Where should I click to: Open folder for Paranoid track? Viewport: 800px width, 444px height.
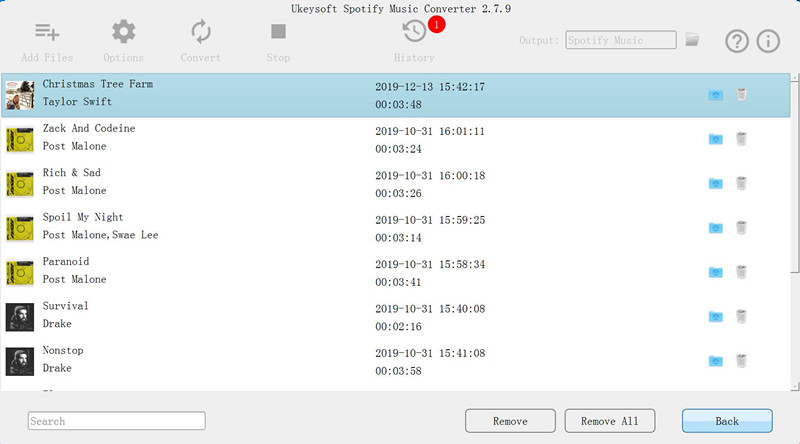[715, 273]
